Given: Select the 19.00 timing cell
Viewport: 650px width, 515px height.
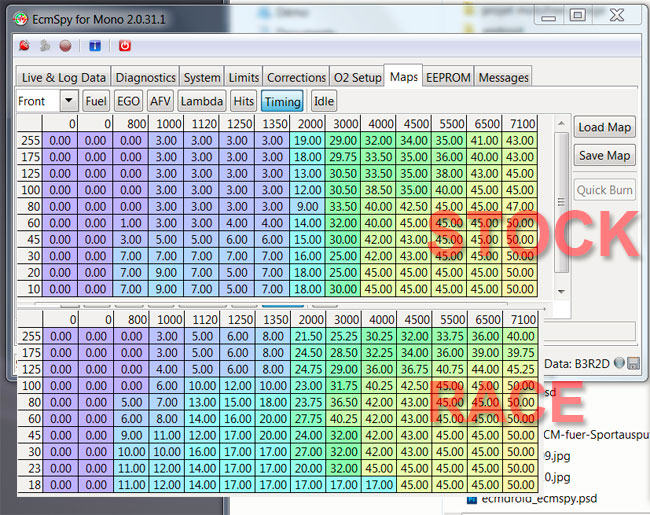Looking at the screenshot, I should coord(308,141).
